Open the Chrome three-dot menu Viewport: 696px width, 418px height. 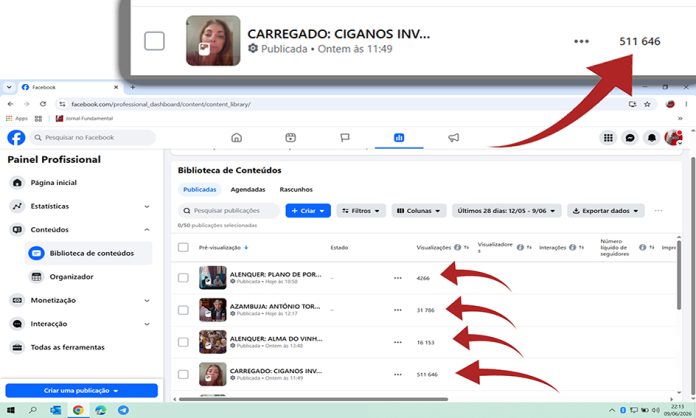(686, 104)
